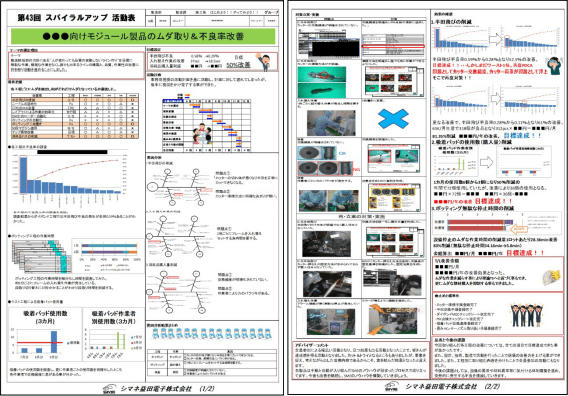568x396 pixels.
Task: Click the row of blue people icons
Action: pos(211,333)
